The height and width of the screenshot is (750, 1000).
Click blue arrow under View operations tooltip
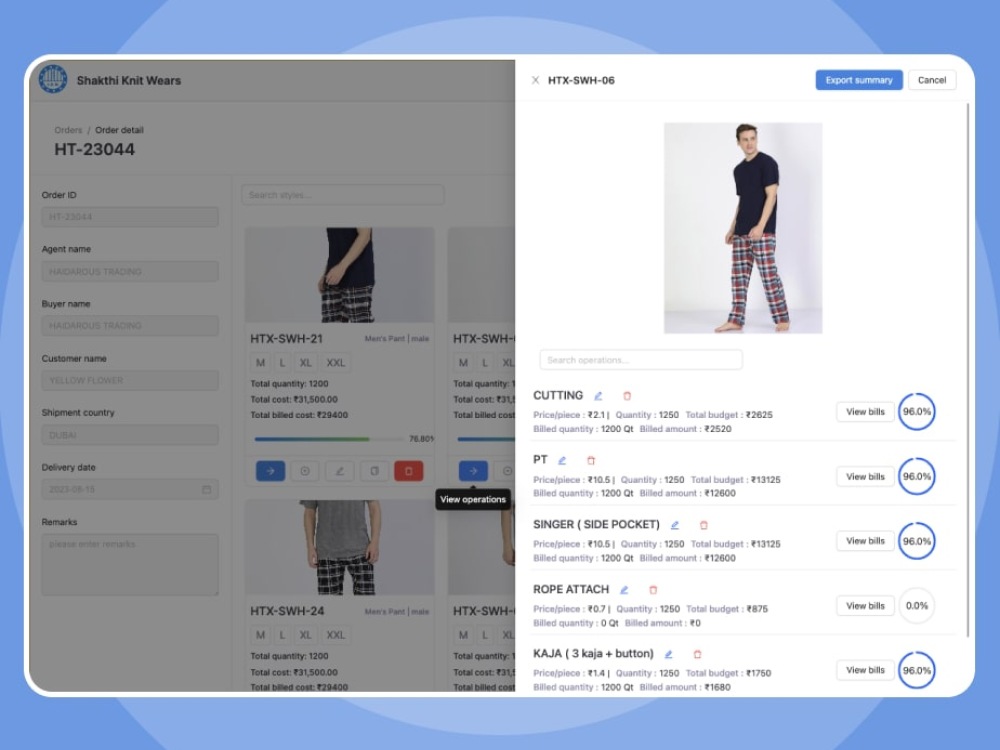(473, 471)
